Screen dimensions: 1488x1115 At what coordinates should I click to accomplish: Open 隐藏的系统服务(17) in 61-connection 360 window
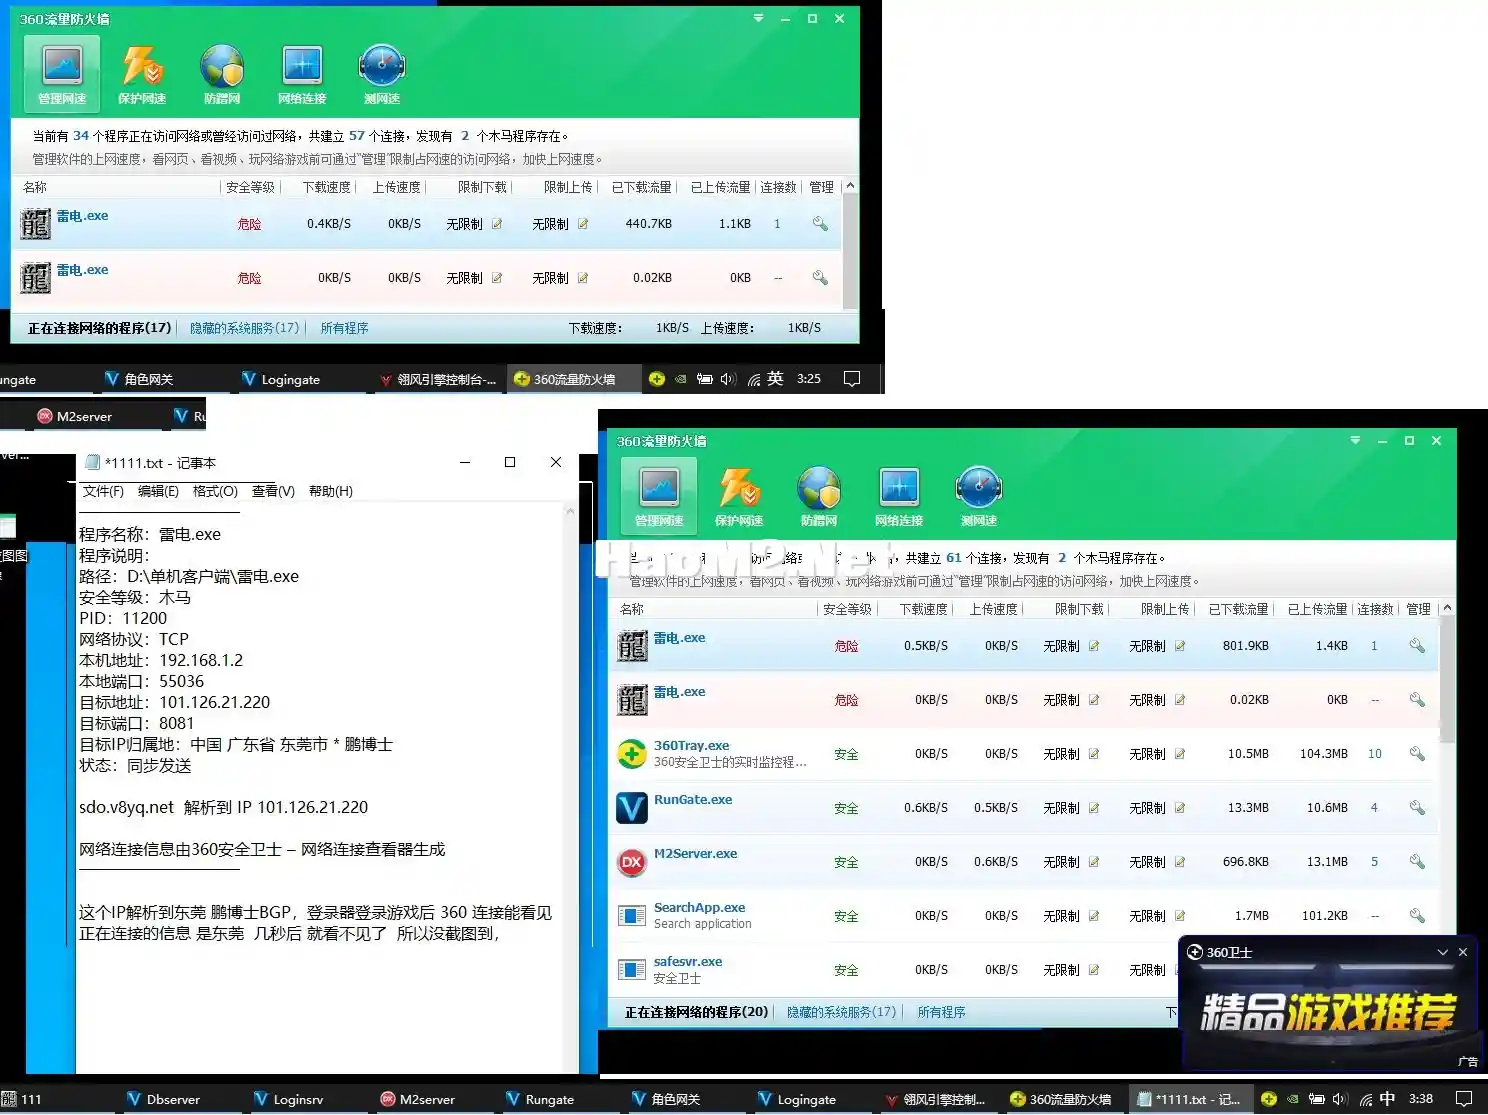pyautogui.click(x=842, y=1012)
